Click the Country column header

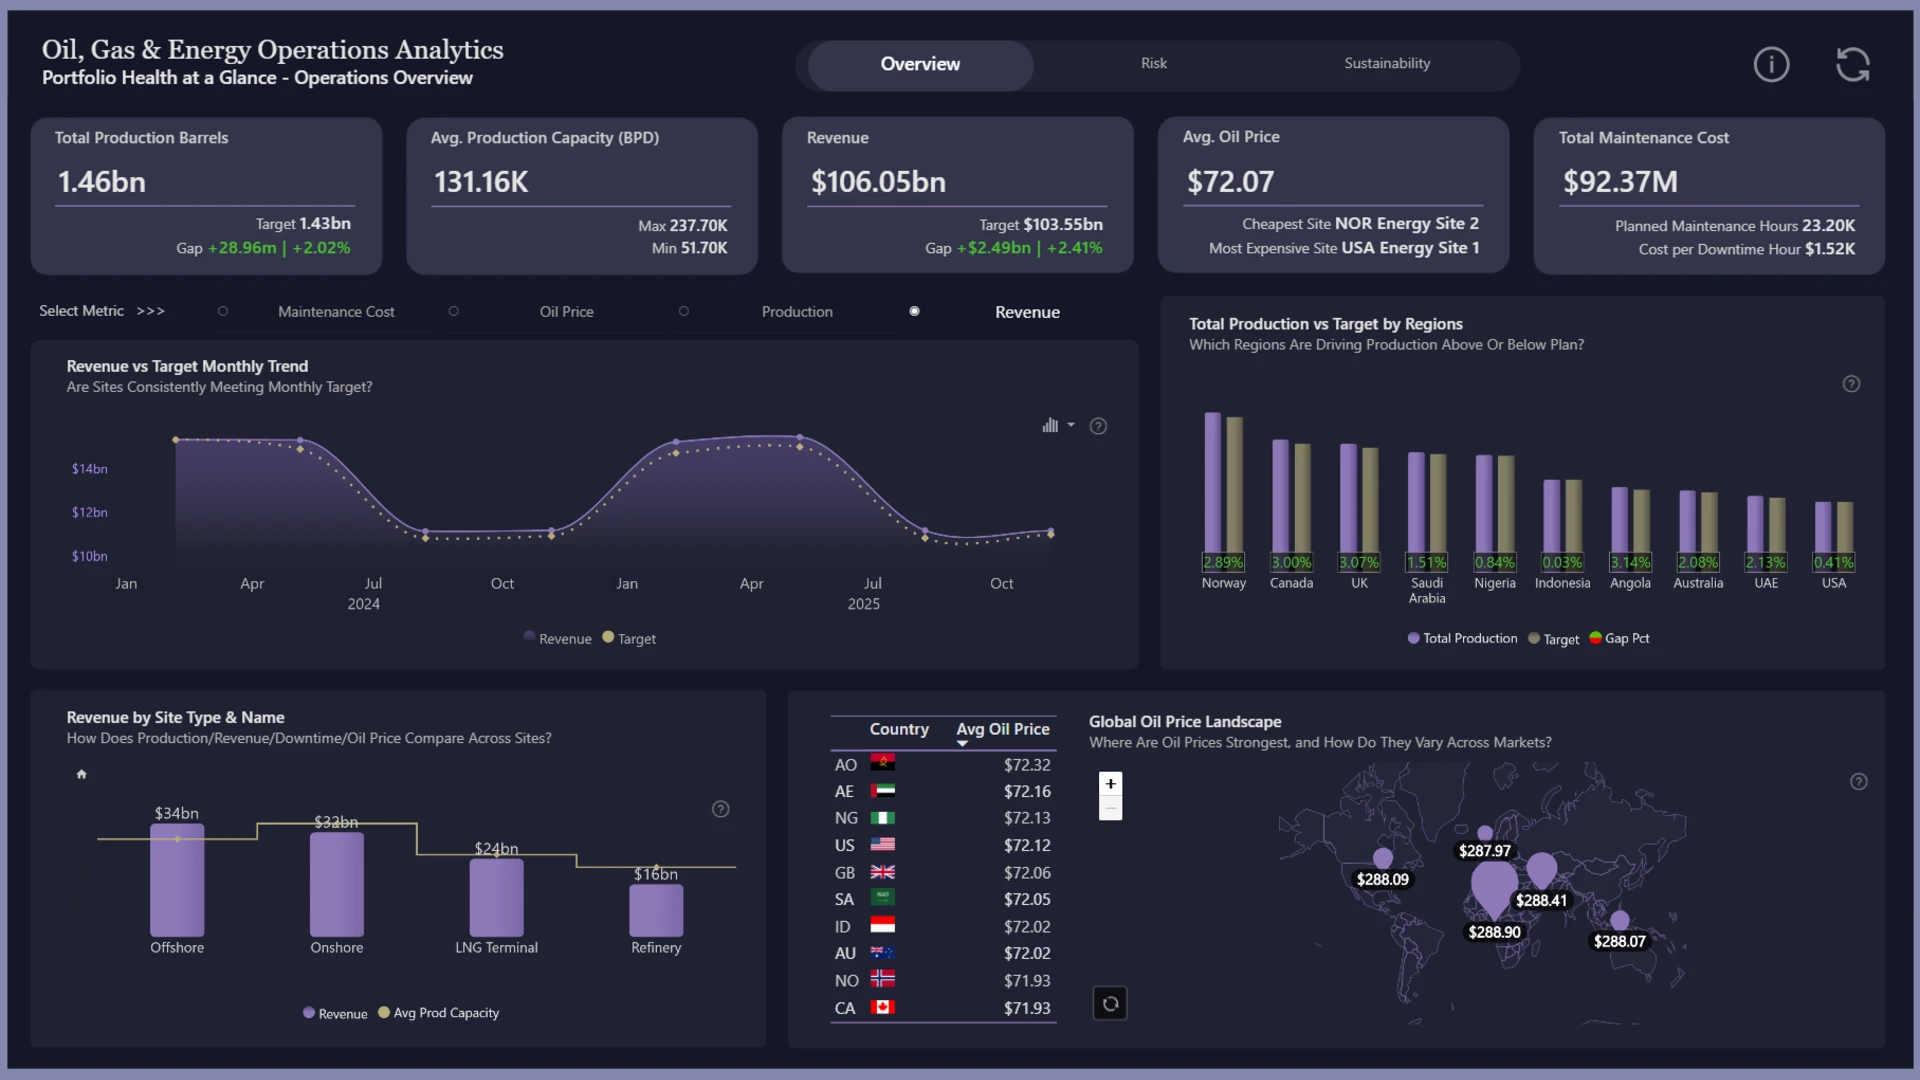click(899, 730)
